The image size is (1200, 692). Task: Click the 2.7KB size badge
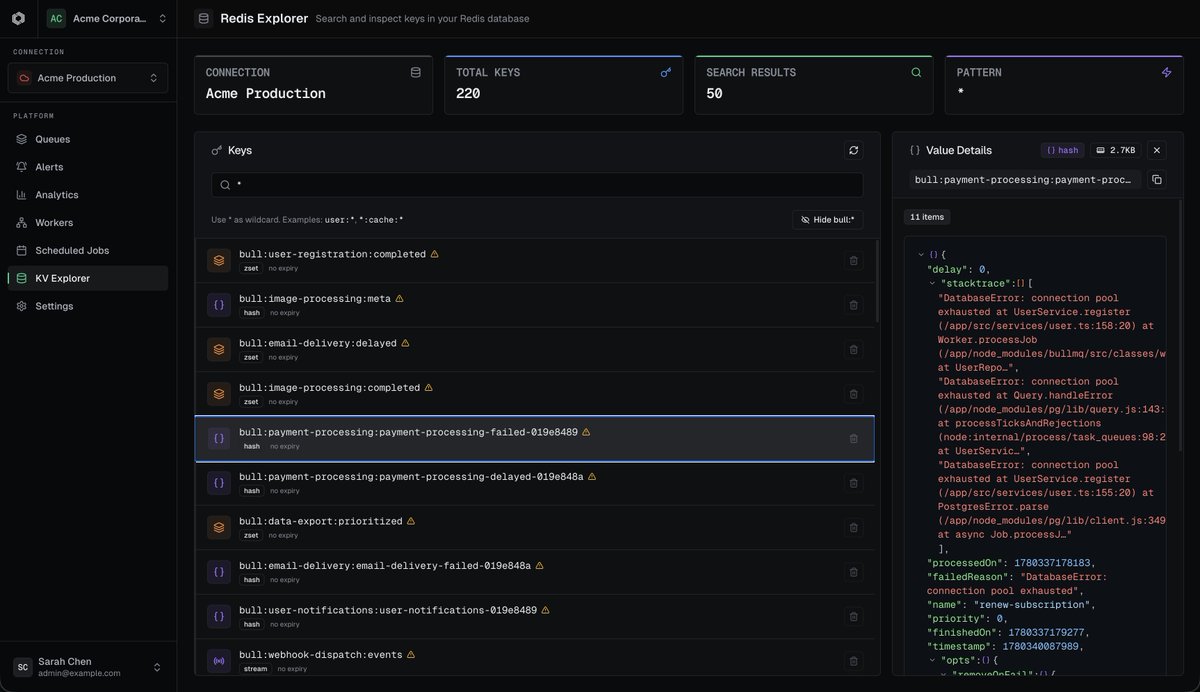1116,150
